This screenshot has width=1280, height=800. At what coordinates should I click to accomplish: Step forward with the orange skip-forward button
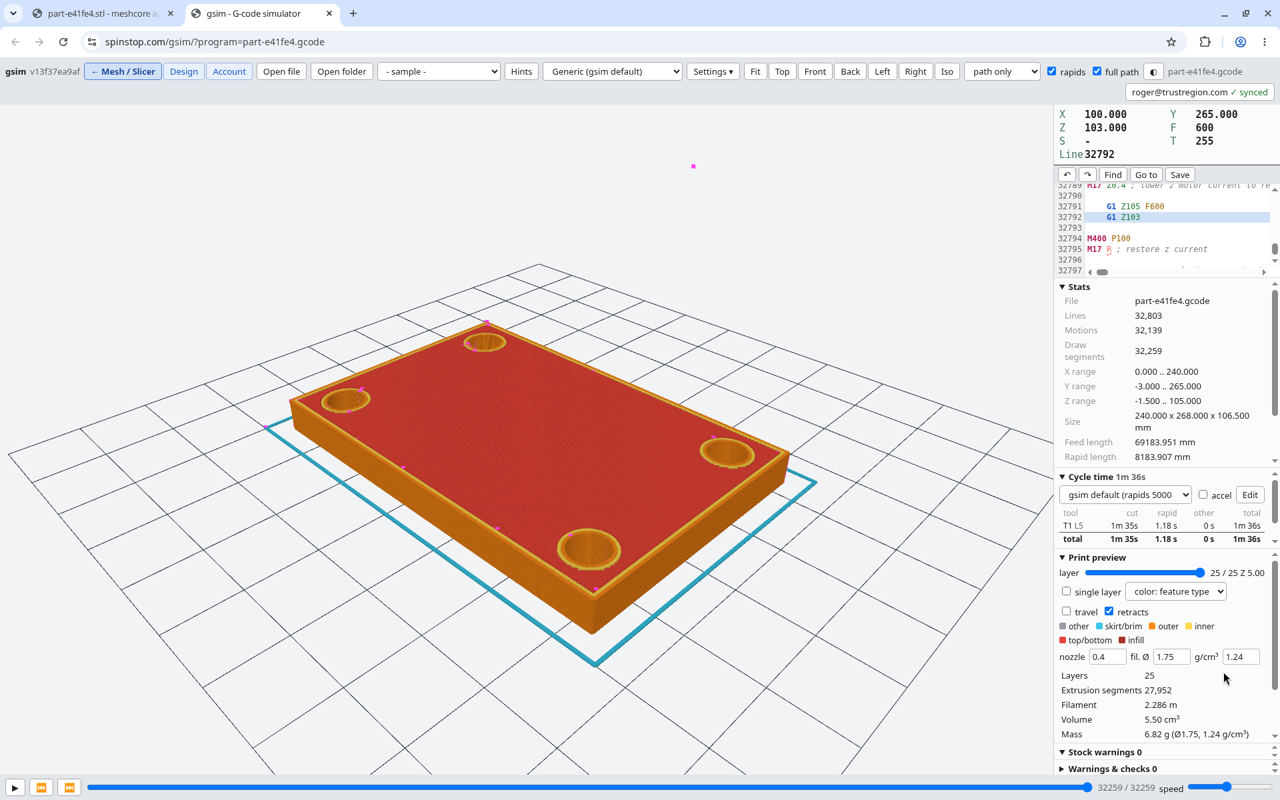pos(69,788)
